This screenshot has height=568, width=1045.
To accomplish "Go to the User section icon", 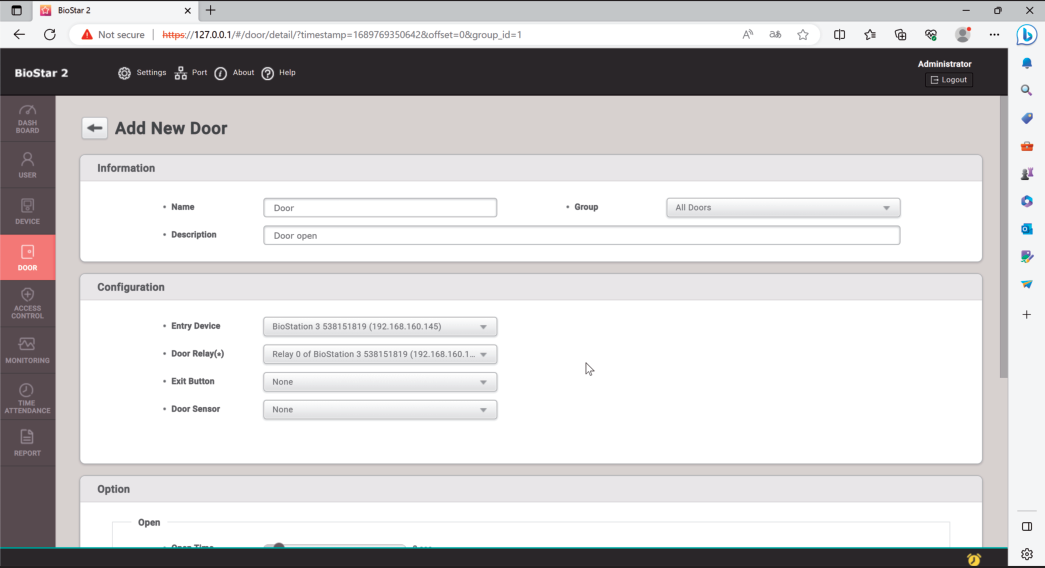I will [x=27, y=165].
